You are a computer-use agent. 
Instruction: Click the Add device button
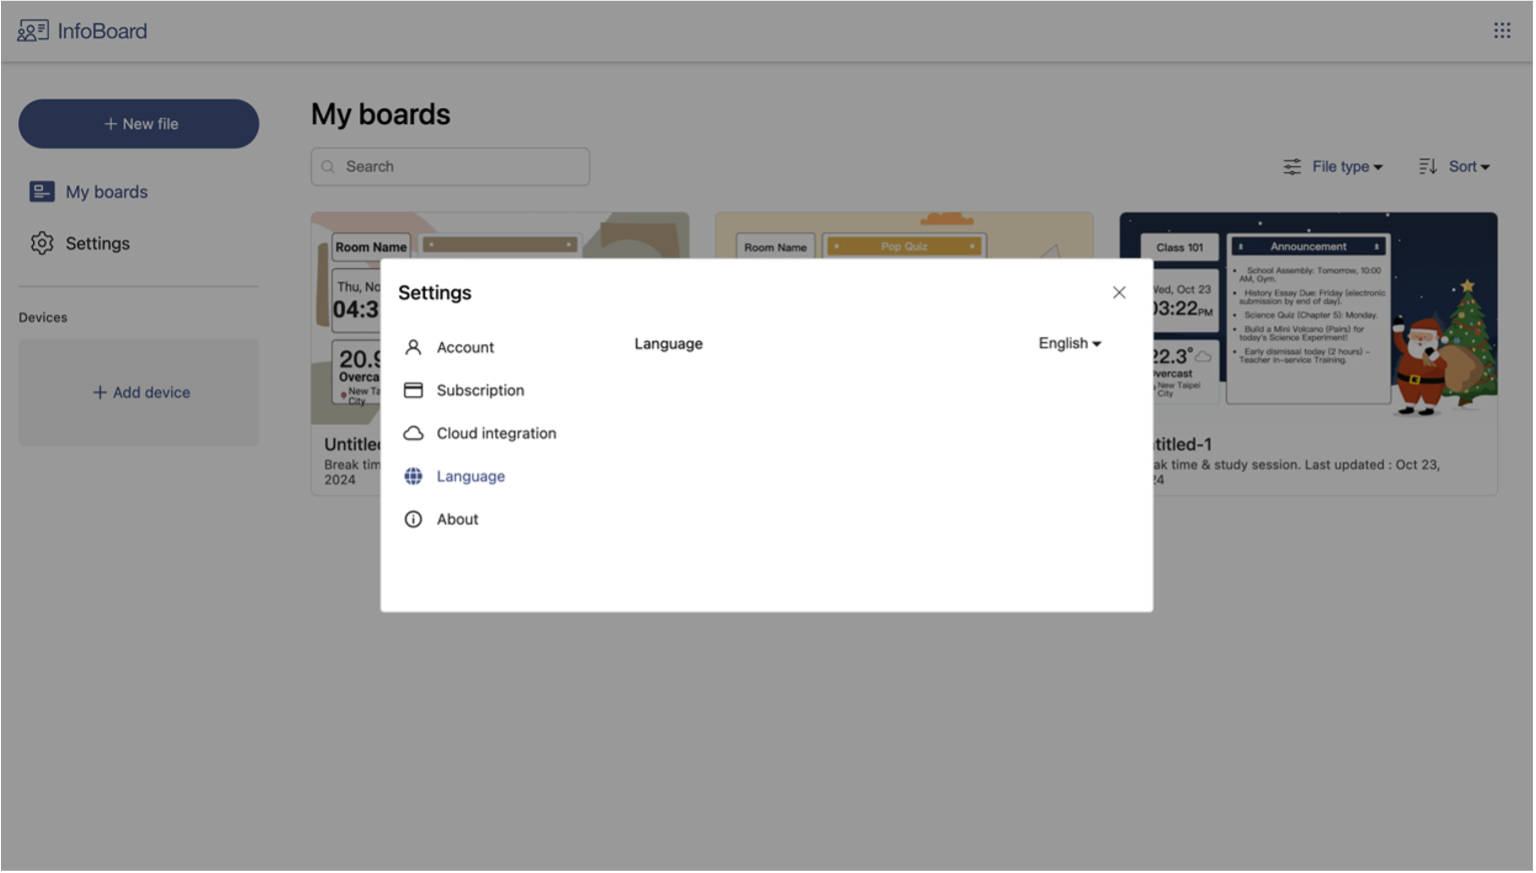click(139, 393)
